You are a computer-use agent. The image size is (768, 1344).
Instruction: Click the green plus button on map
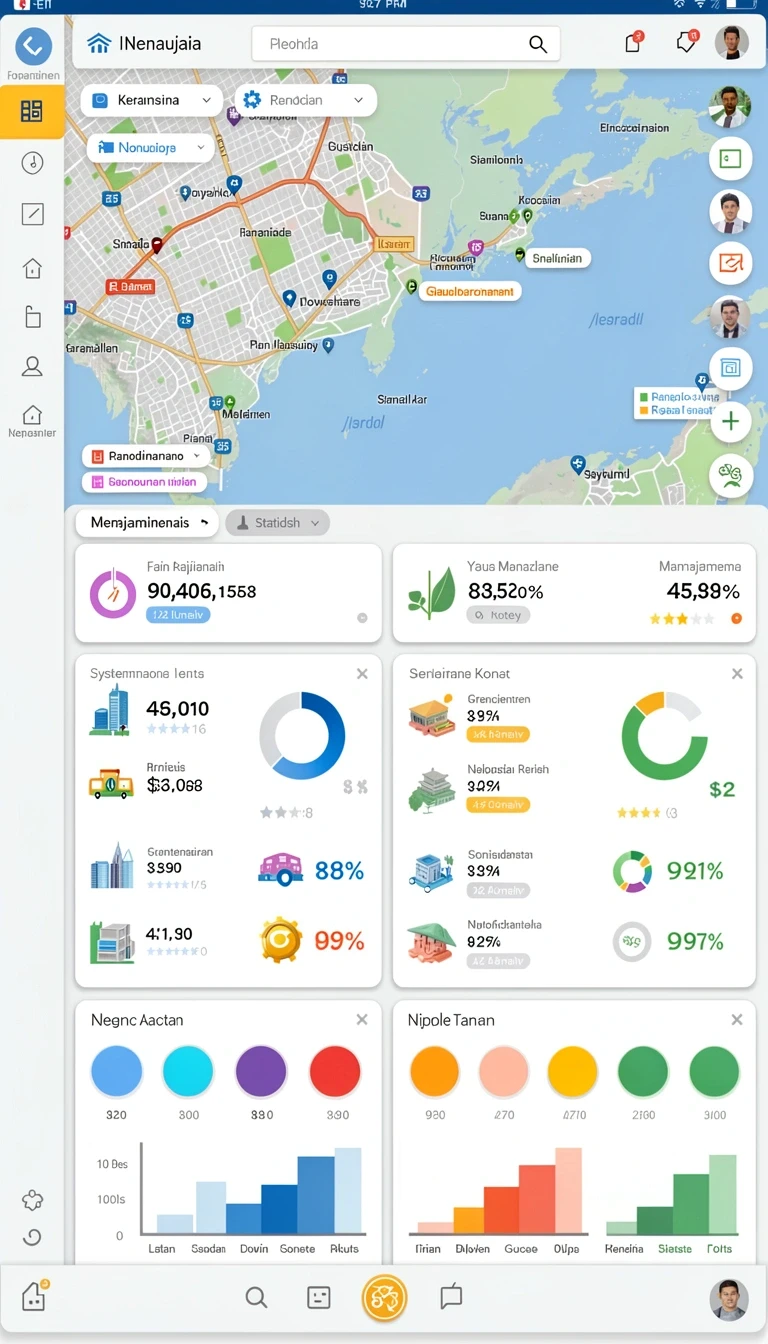click(x=730, y=421)
